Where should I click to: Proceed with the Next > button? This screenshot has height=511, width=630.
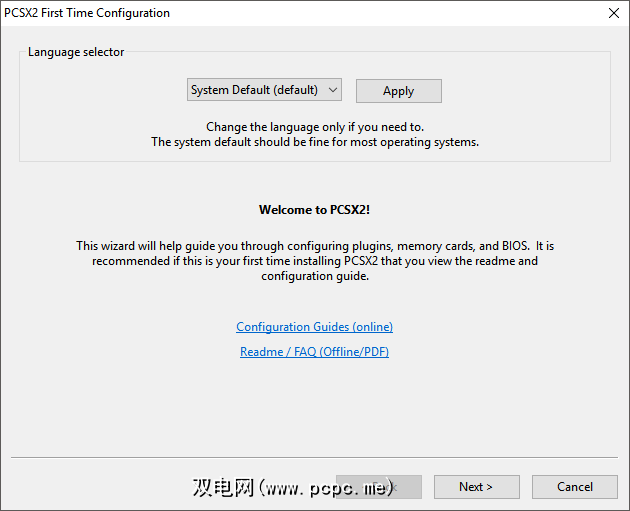point(477,487)
